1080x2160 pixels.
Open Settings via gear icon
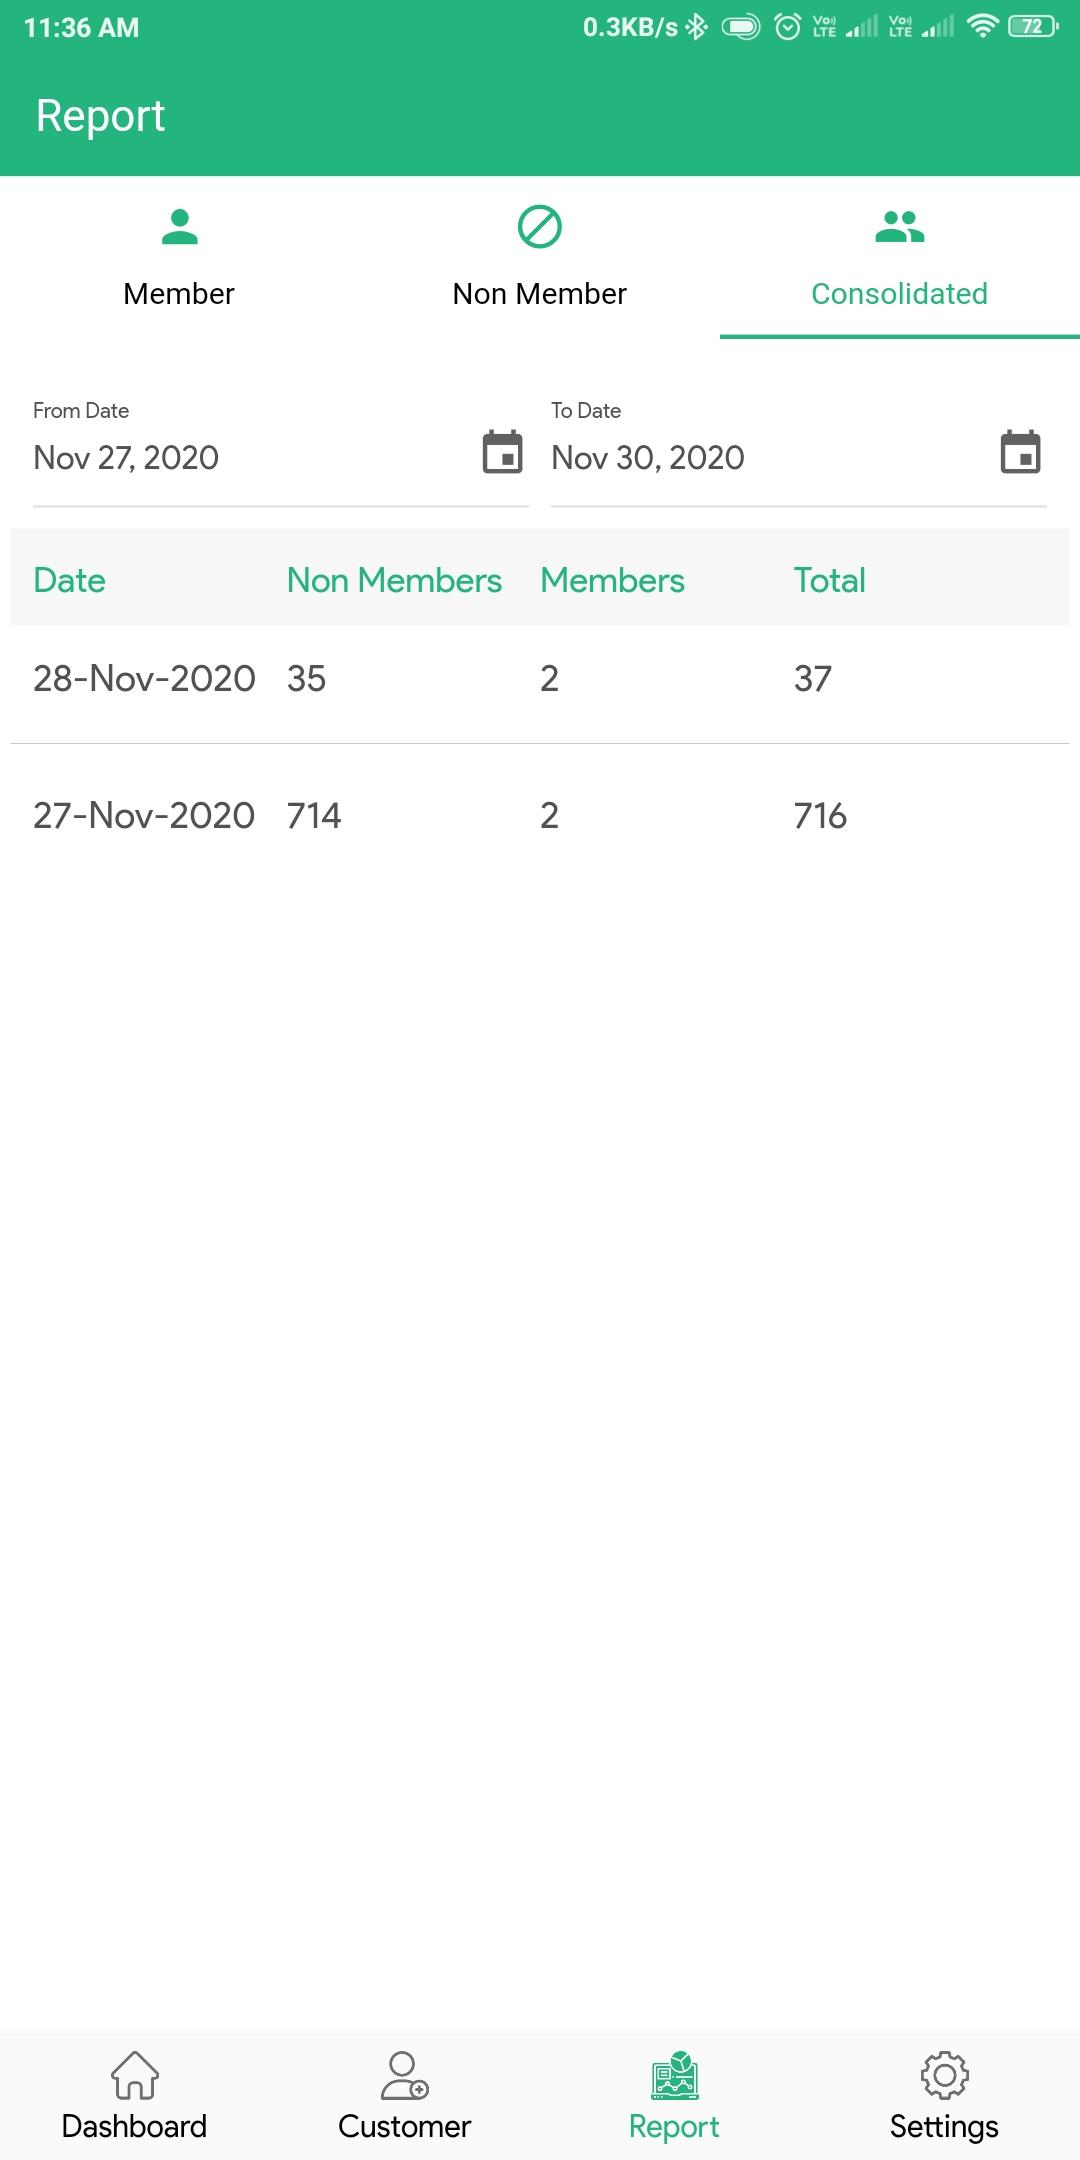pyautogui.click(x=945, y=2075)
